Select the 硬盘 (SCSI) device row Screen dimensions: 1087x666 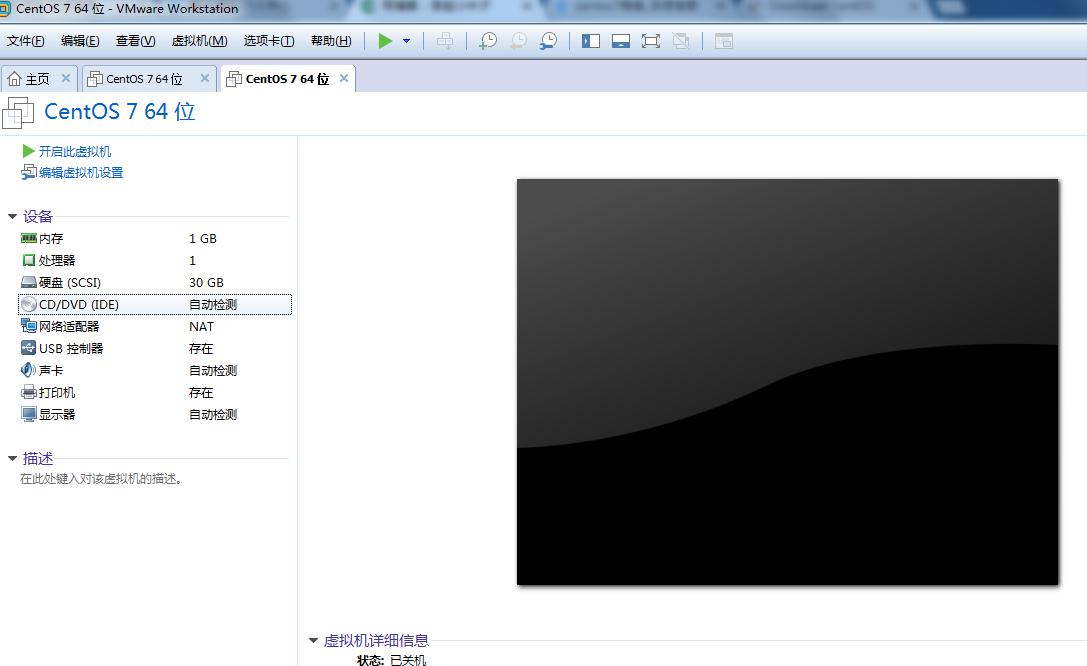tap(155, 283)
